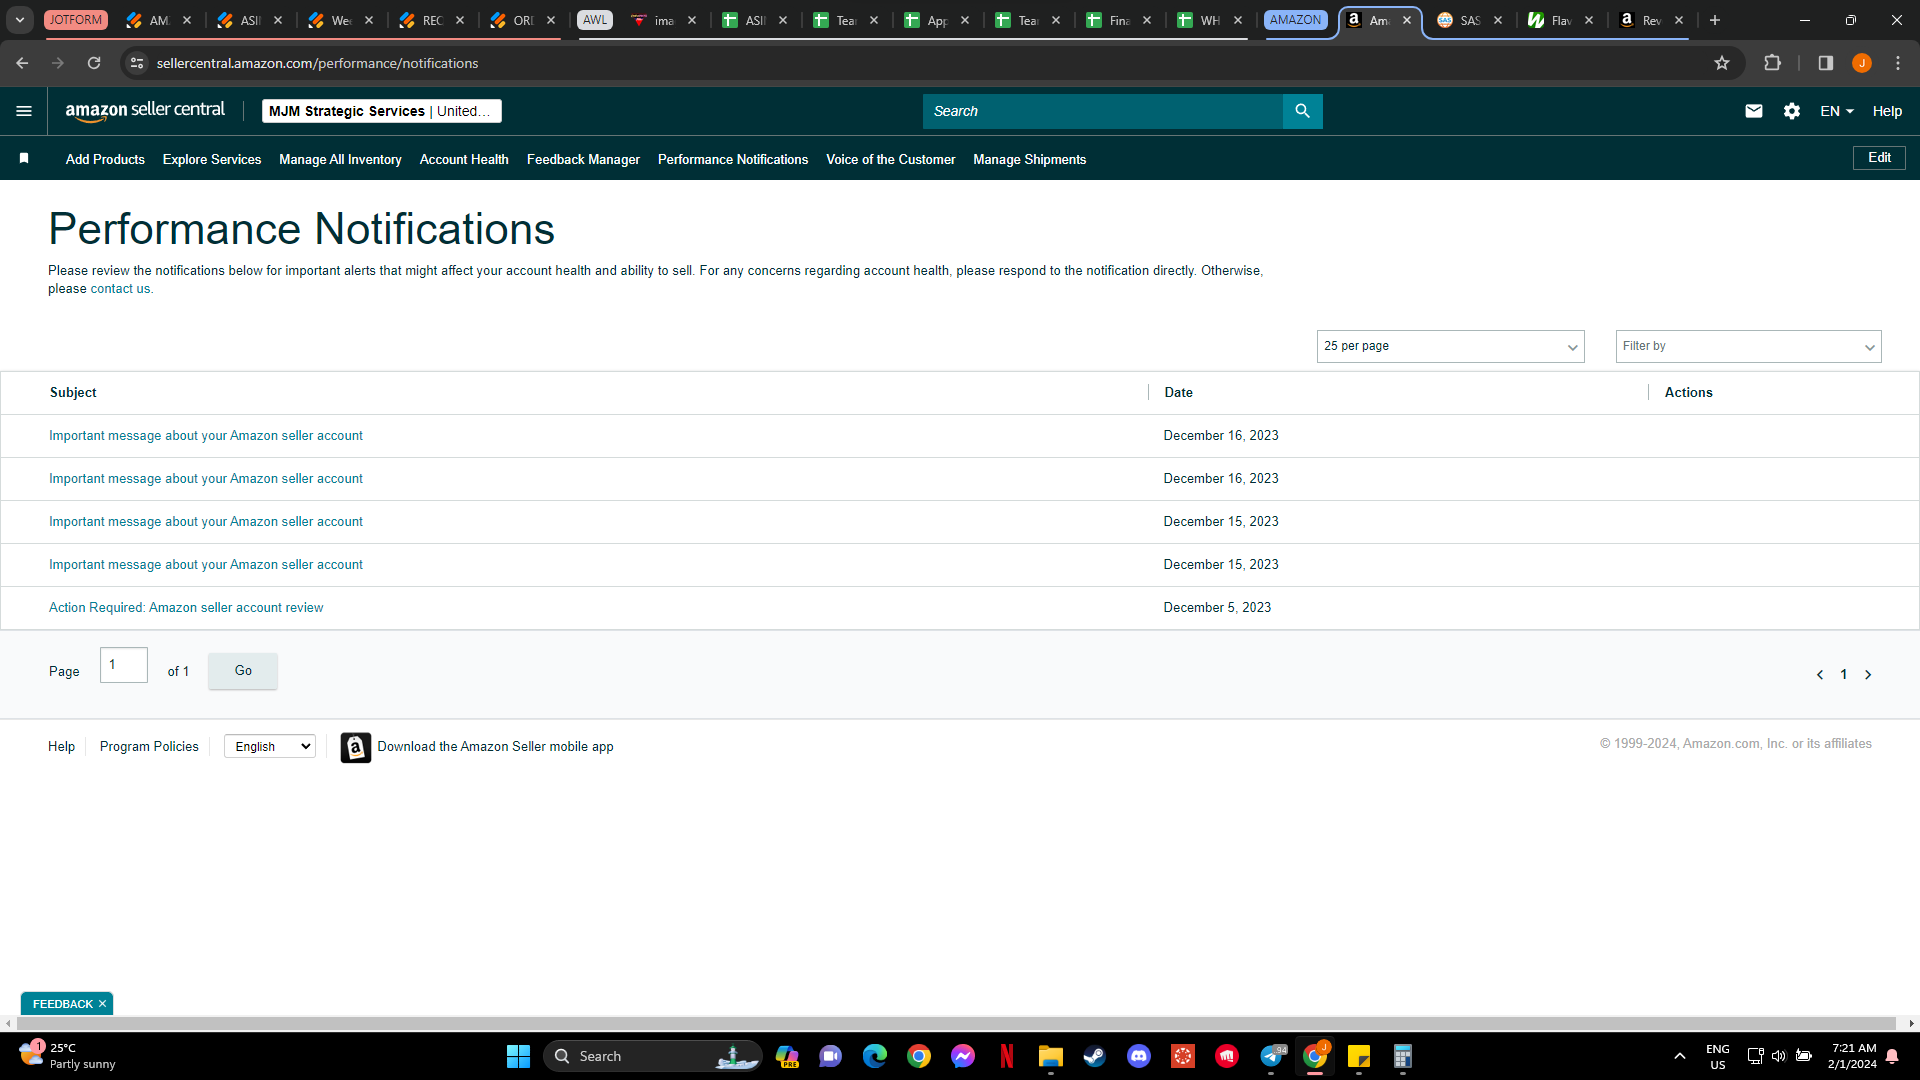The height and width of the screenshot is (1080, 1920).
Task: Open the footer Help link
Action: click(61, 747)
